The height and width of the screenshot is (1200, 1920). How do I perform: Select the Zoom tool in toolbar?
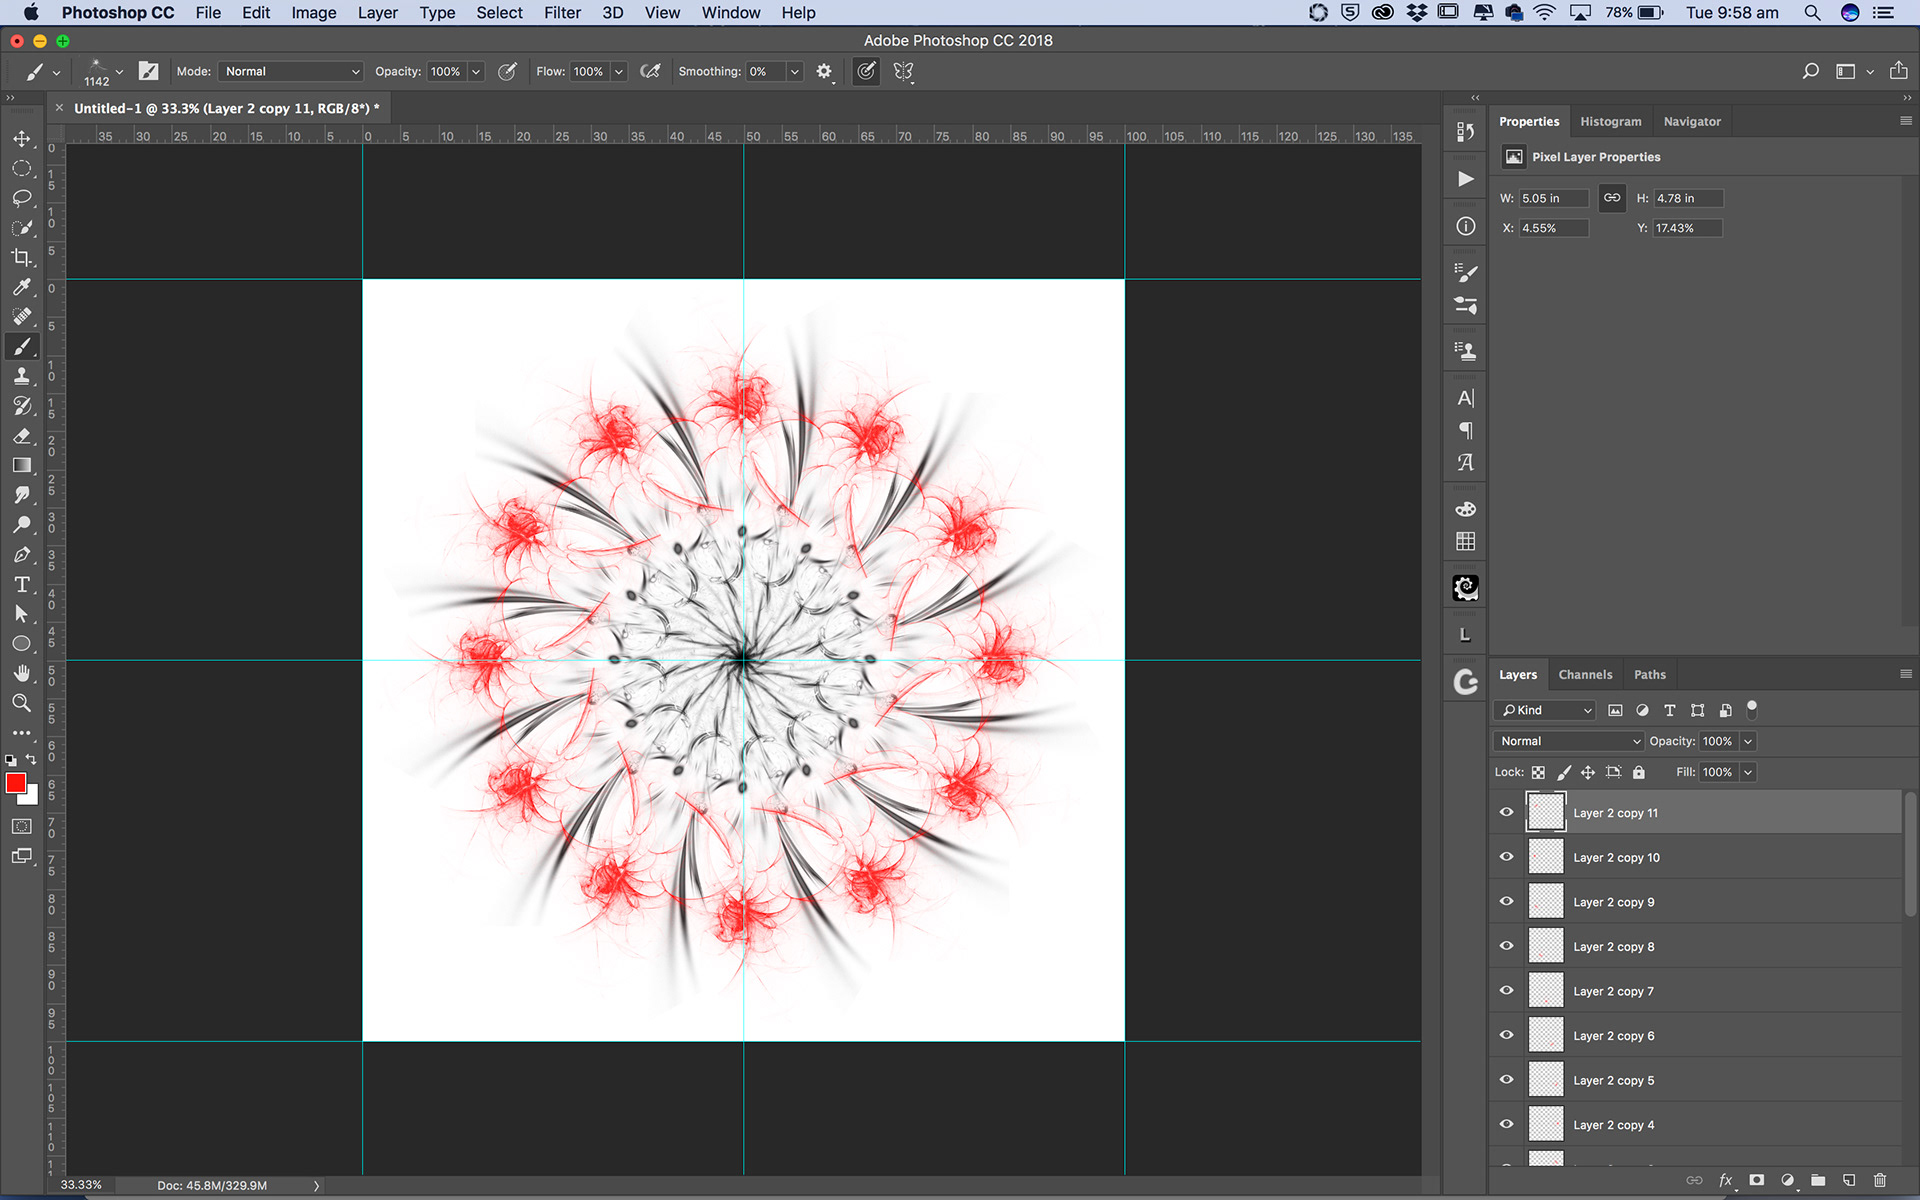(22, 703)
